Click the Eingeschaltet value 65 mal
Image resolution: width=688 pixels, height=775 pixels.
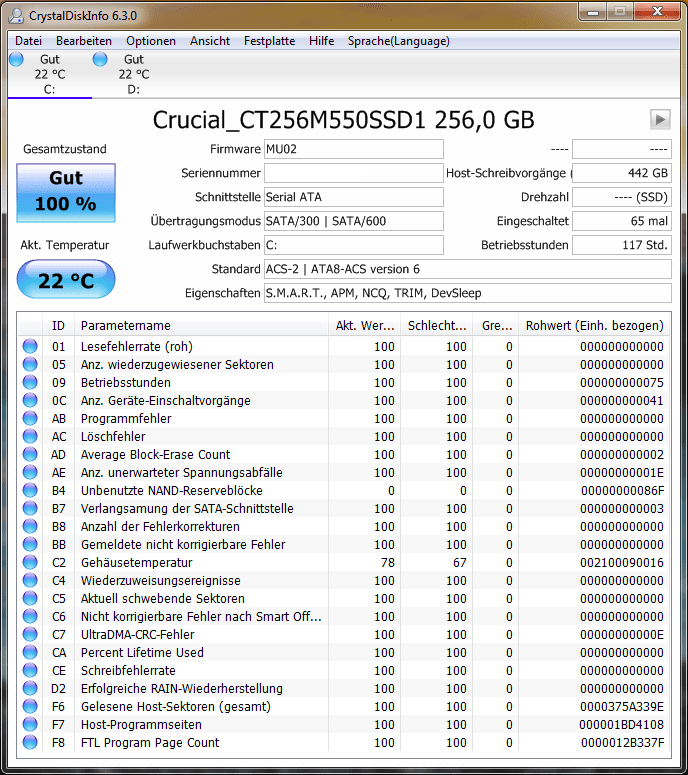622,221
